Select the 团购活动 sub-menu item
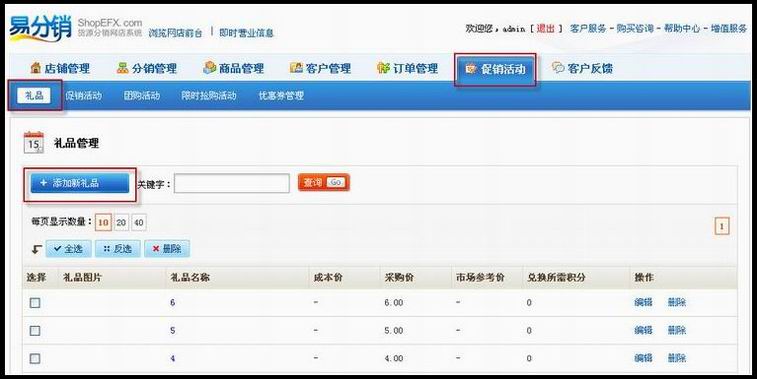Screen dimensions: 757x379 [141, 96]
